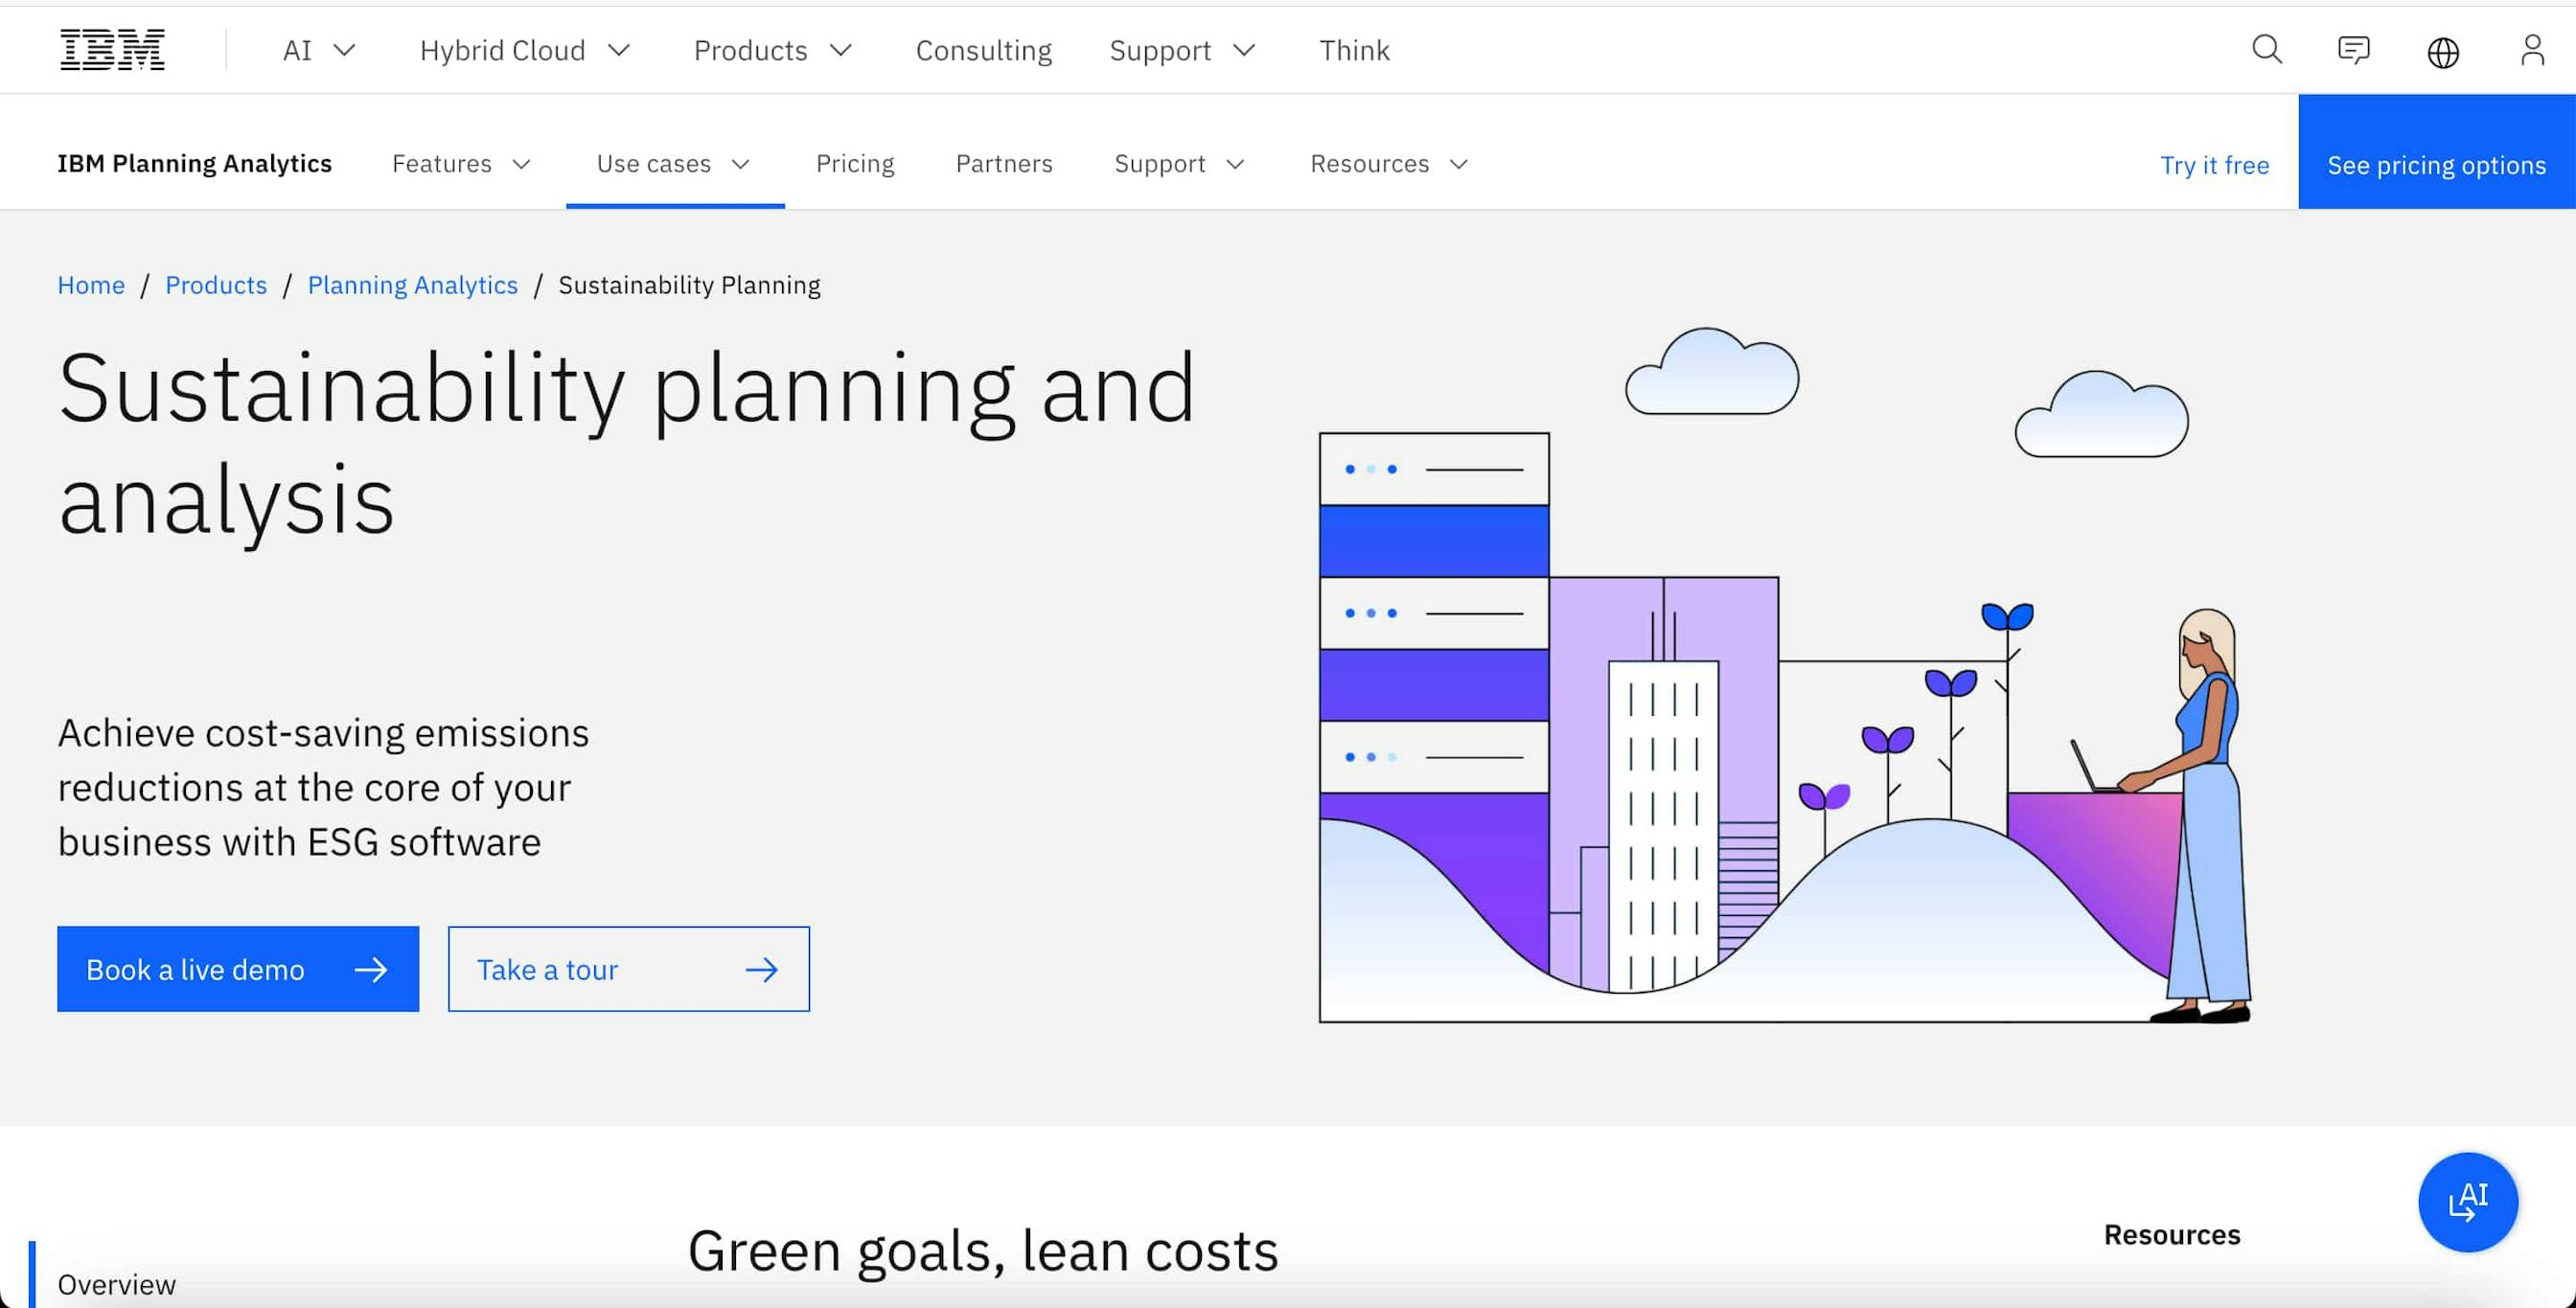Screen dimensions: 2576x1308
Task: Click the globe region selector icon
Action: click(2442, 52)
